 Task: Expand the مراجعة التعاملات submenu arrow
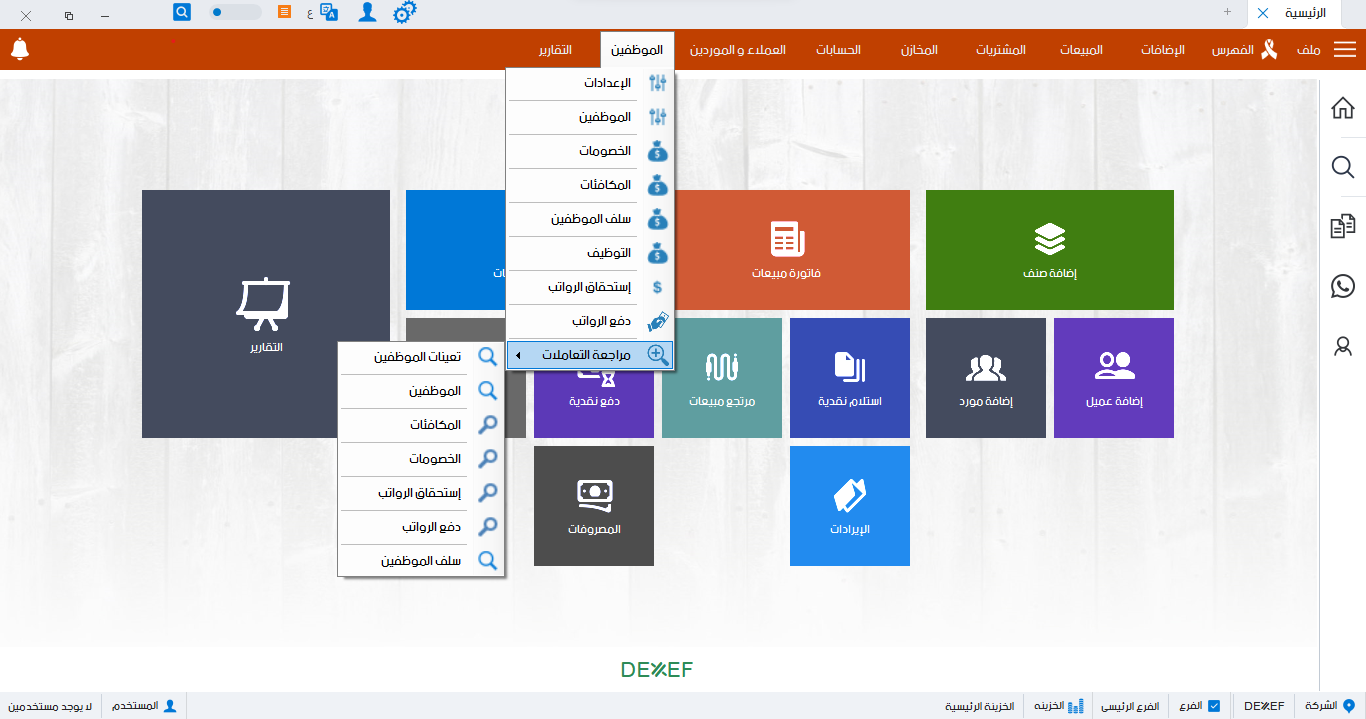tap(518, 355)
